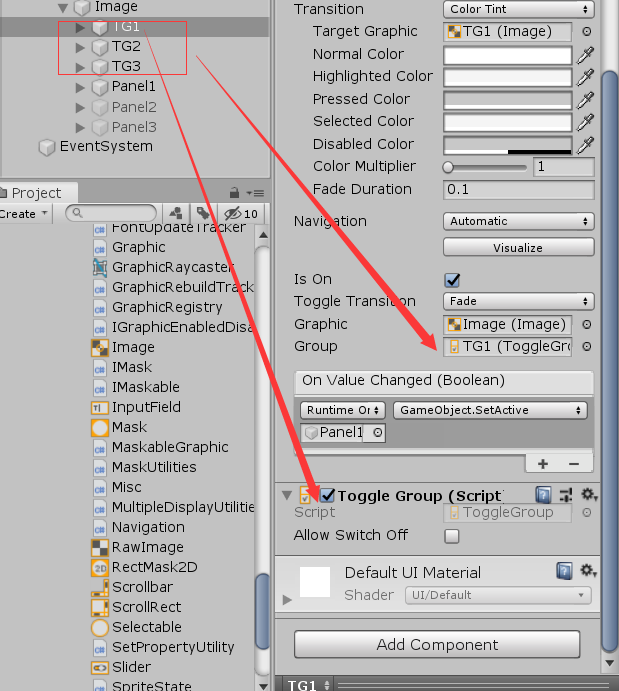Click the Color Multiplier value field
The image size is (619, 691).
coord(563,167)
